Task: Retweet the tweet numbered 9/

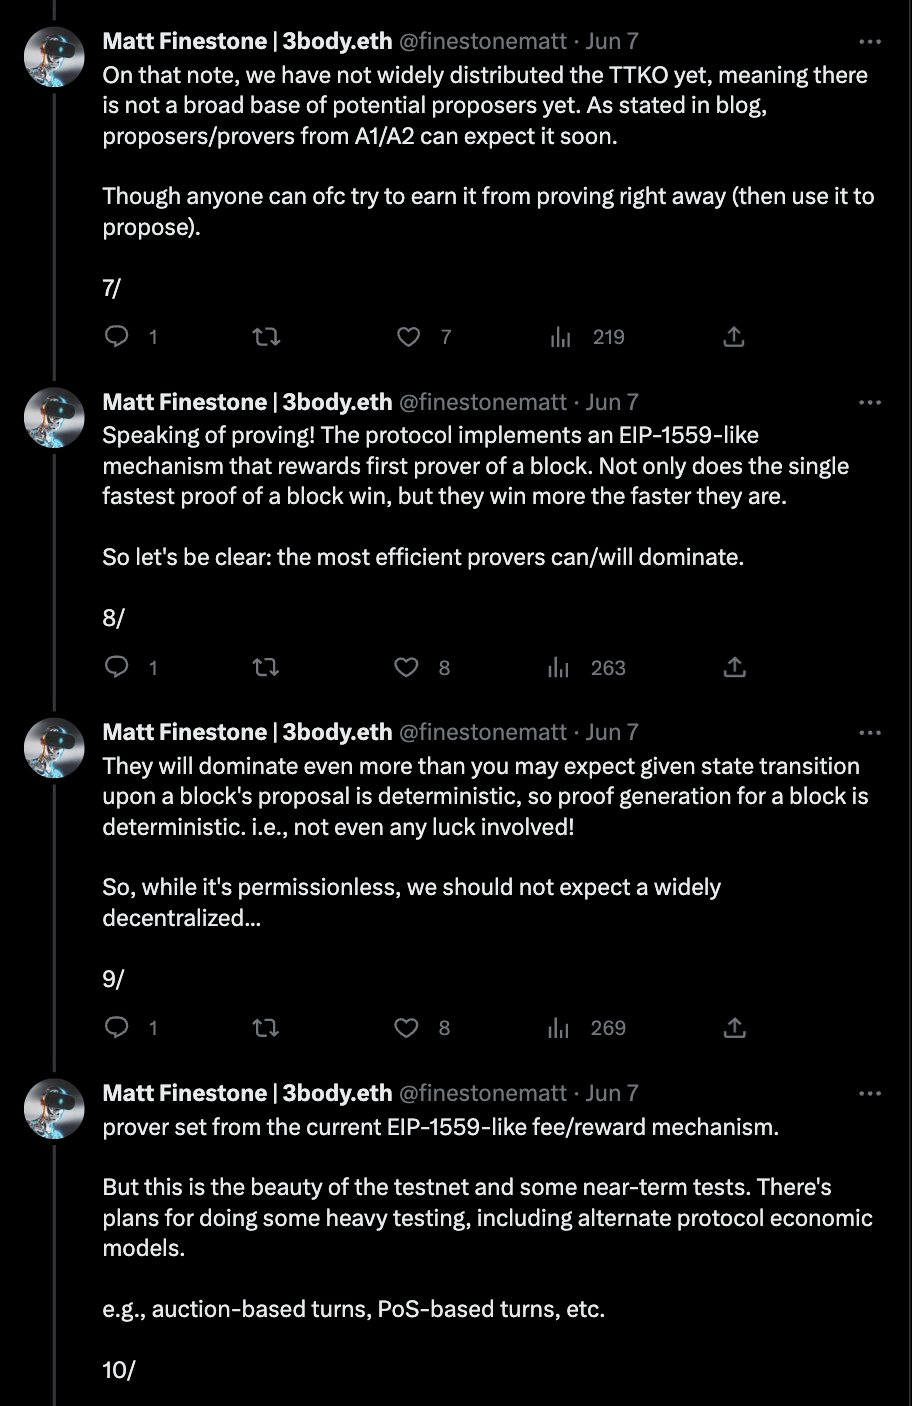Action: 266,1027
